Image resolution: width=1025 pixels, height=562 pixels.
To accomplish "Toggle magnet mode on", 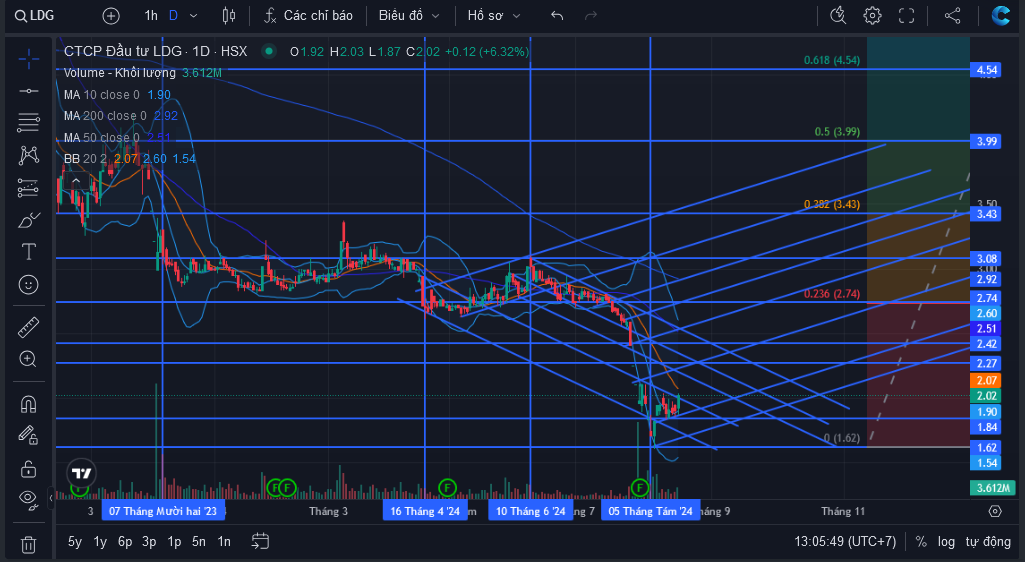I will 28,405.
